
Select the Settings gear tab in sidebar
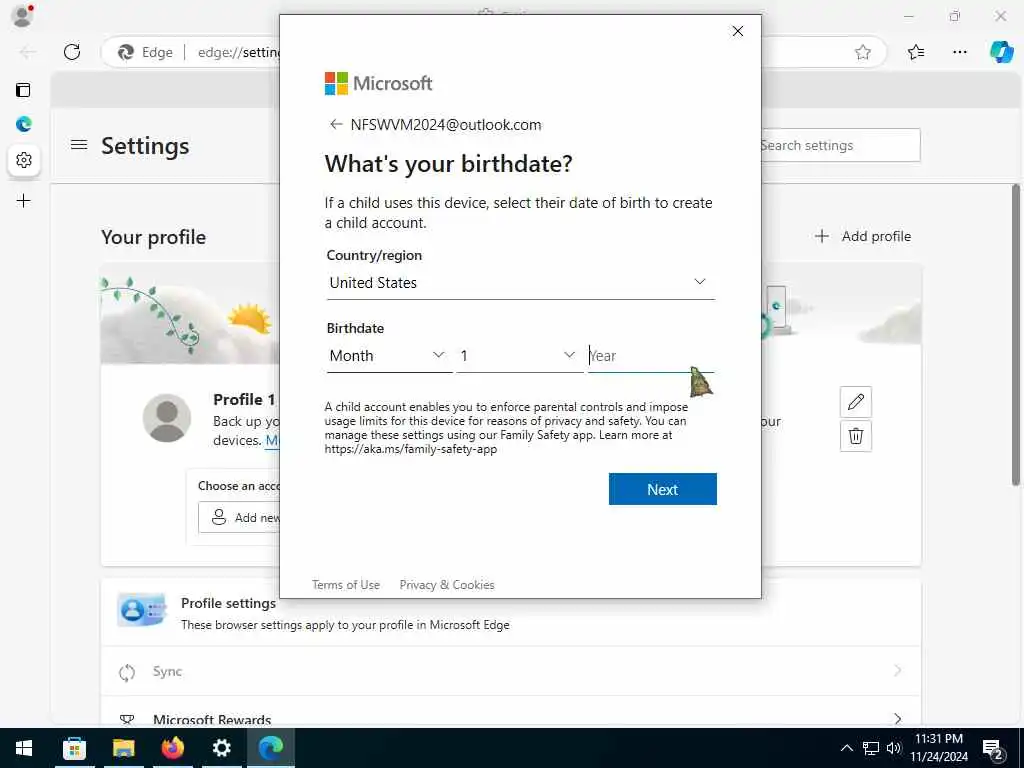(24, 159)
